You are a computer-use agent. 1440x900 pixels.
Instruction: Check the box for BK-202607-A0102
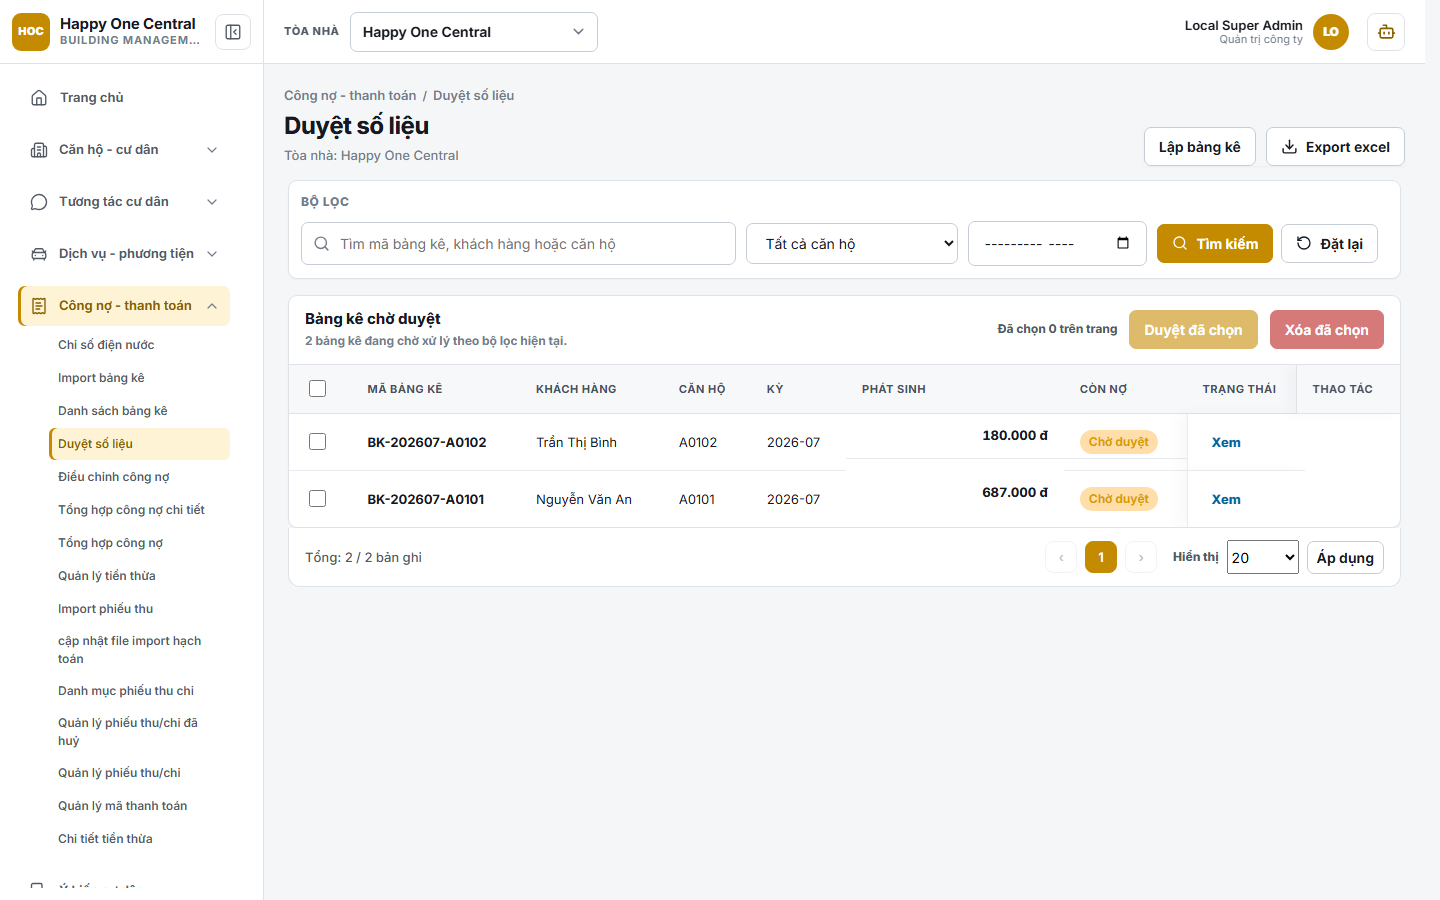pos(318,442)
